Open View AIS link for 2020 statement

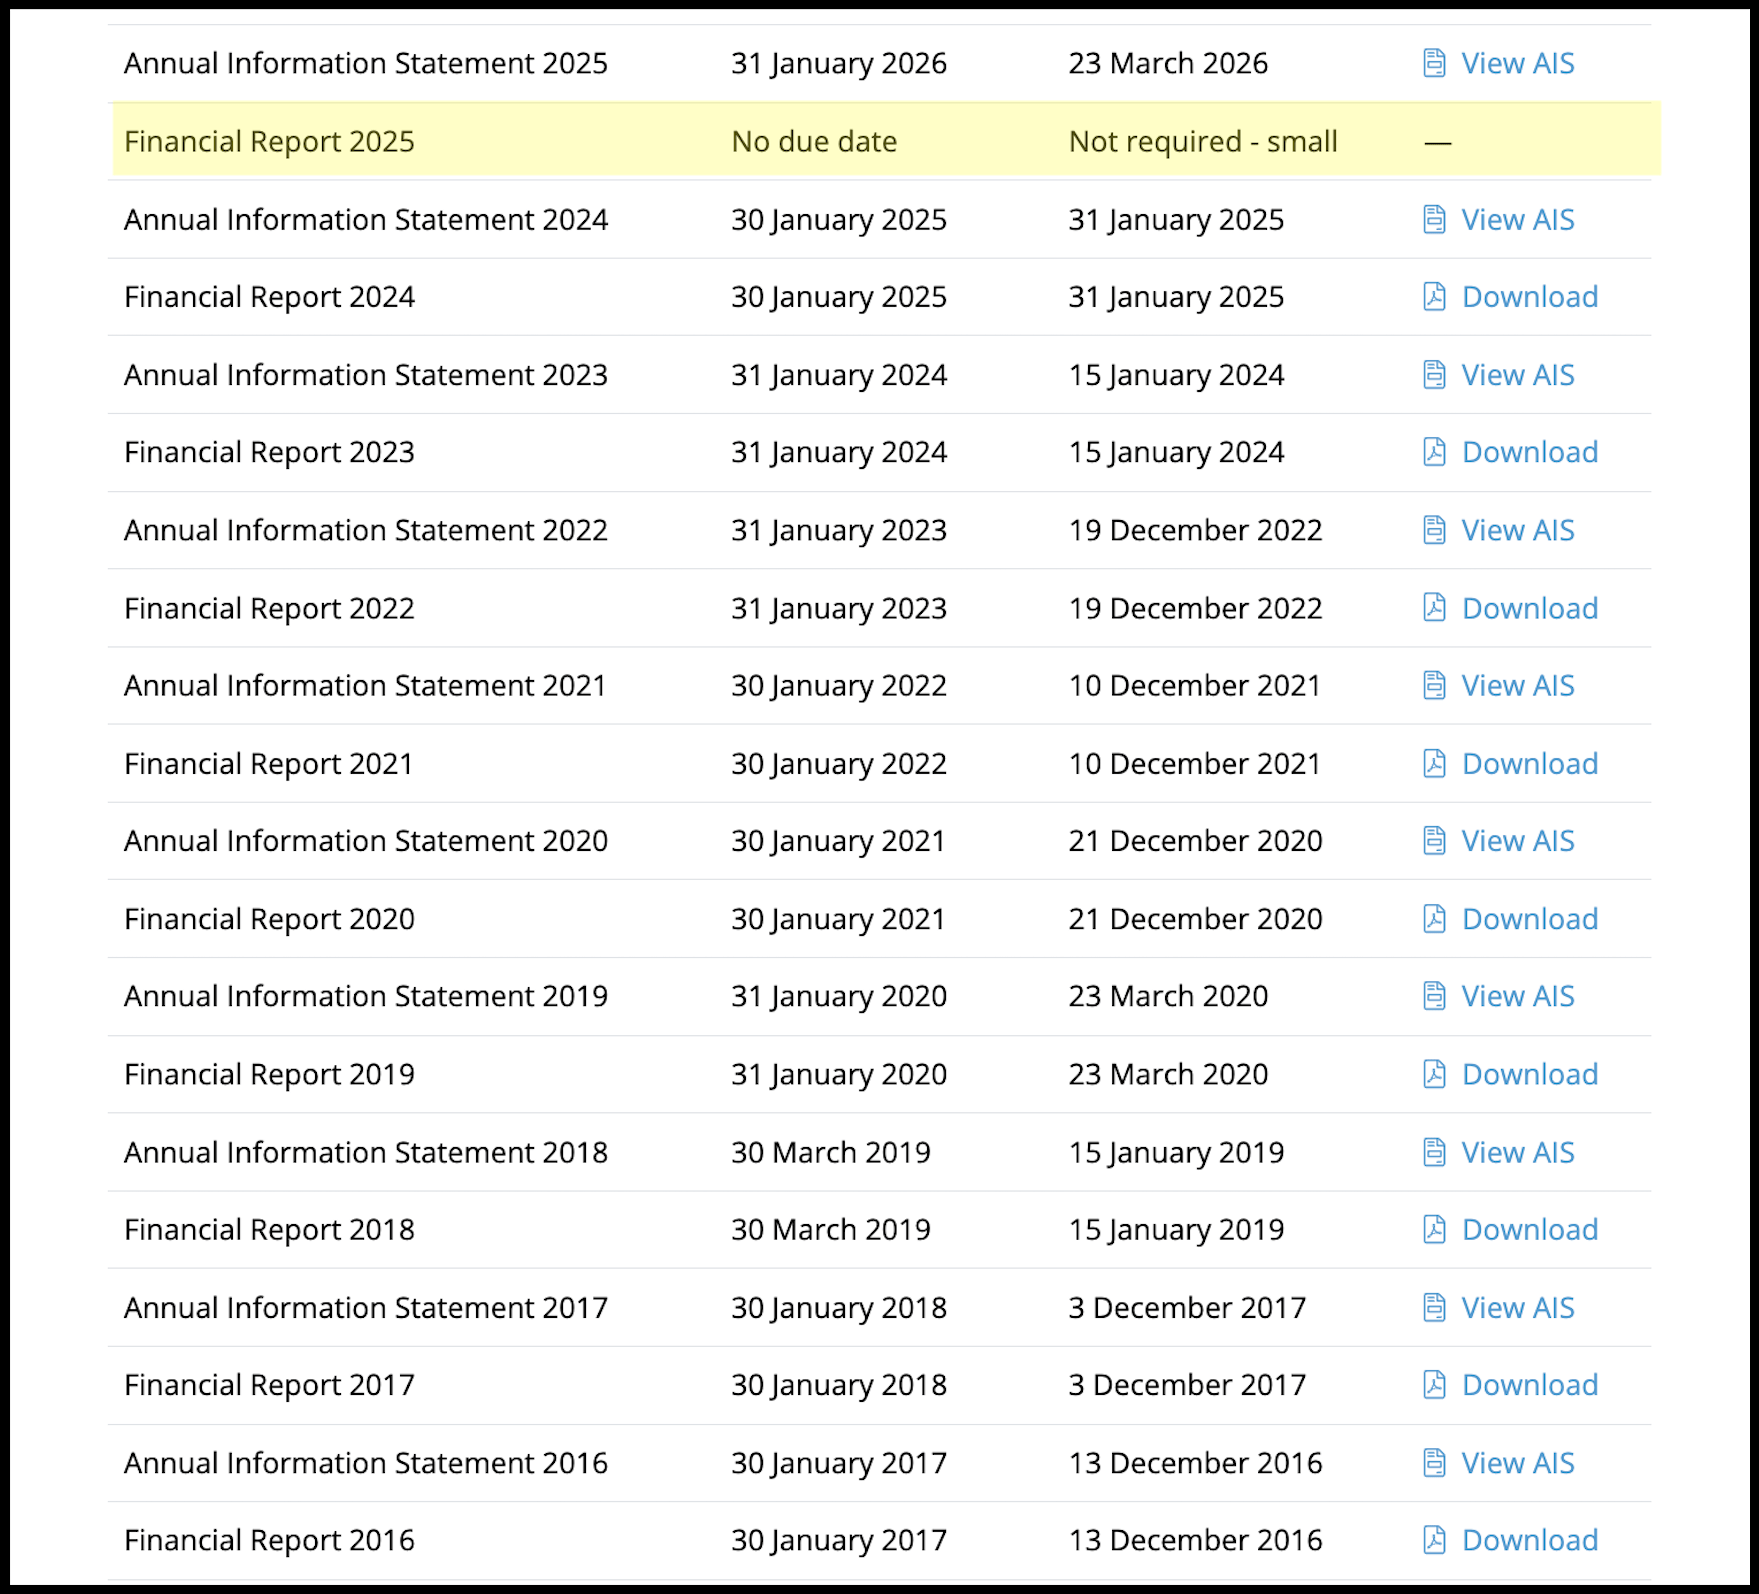(1517, 841)
